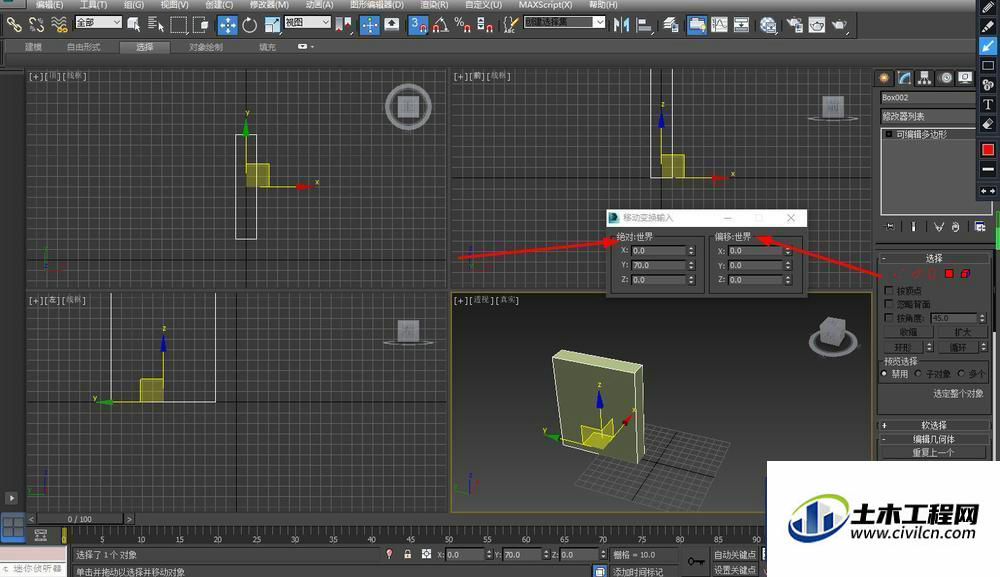
Task: Select the 子对象 preview selection radio
Action: (x=918, y=374)
